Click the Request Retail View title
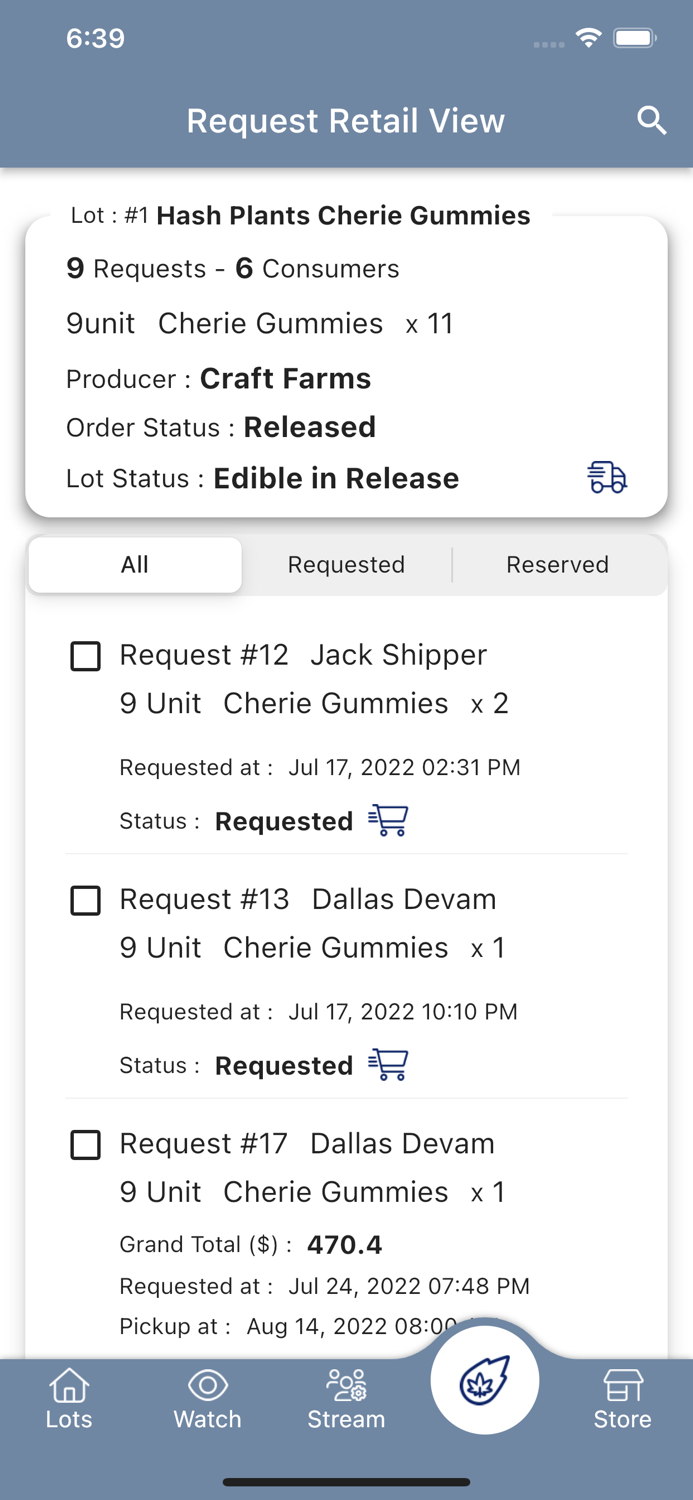 point(346,120)
